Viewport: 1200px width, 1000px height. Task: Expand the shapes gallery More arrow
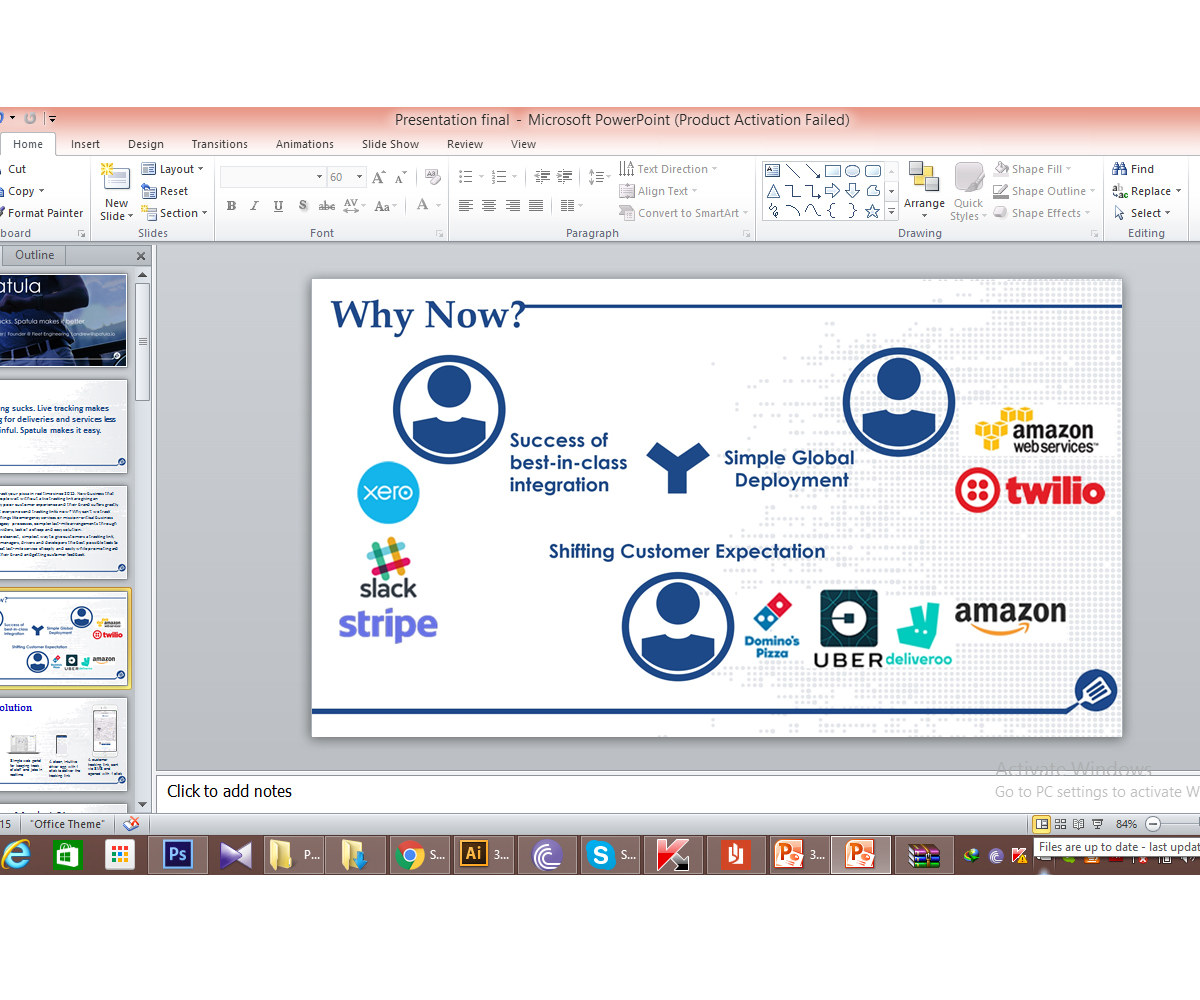(891, 211)
